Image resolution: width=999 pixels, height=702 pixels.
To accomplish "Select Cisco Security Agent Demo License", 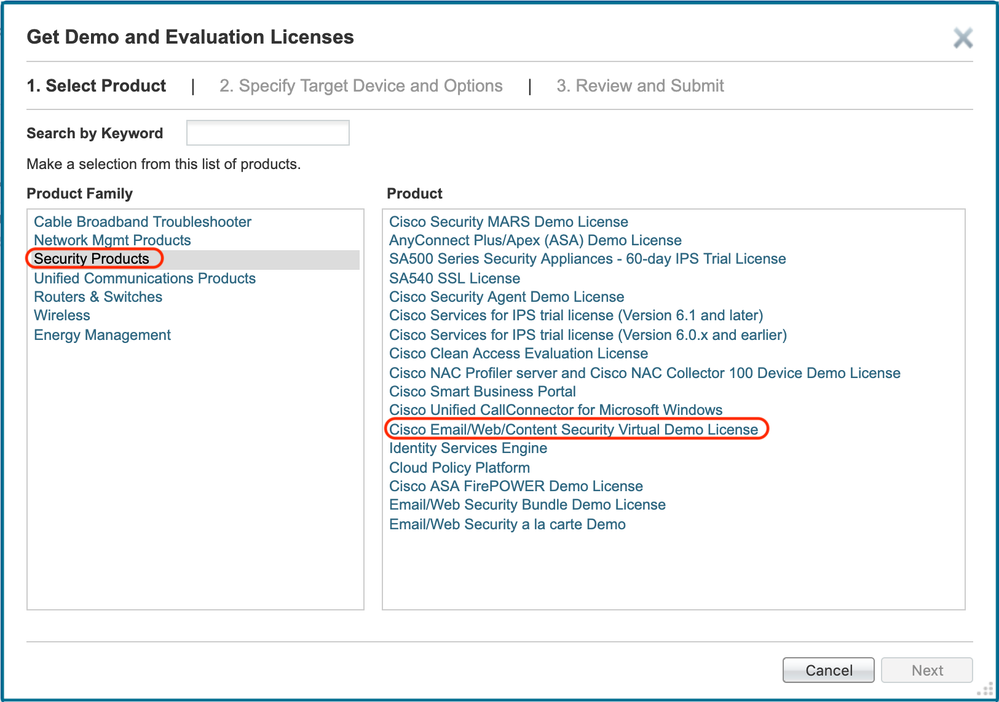I will pyautogui.click(x=507, y=297).
